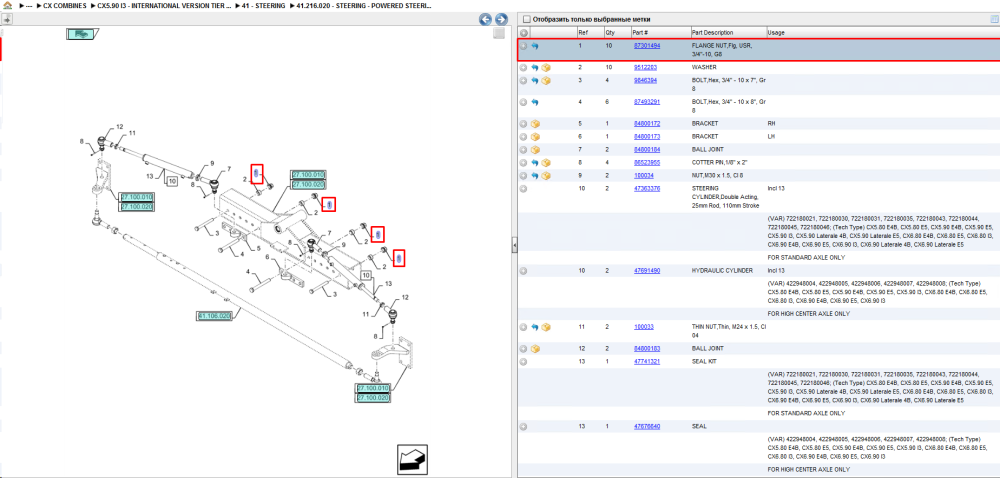The image size is (1000, 478).
Task: Click the box icon on 84800183 BALL JOINT row
Action: (x=535, y=349)
